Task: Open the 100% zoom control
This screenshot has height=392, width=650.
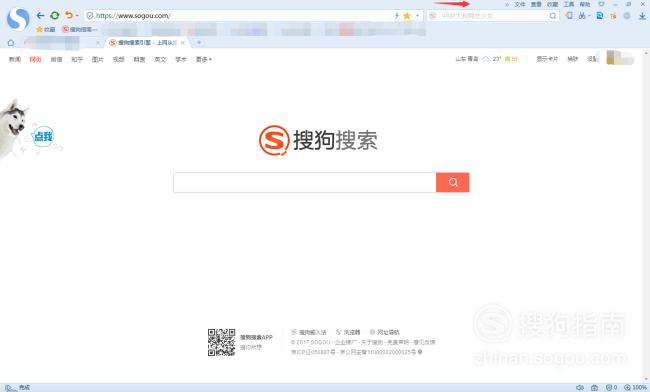Action: point(636,388)
